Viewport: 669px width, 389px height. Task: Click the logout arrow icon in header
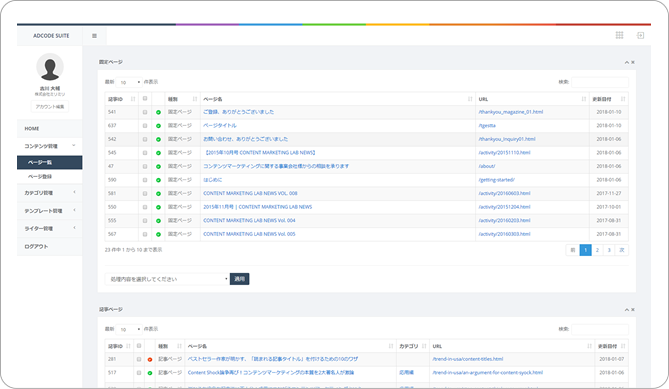tap(640, 35)
